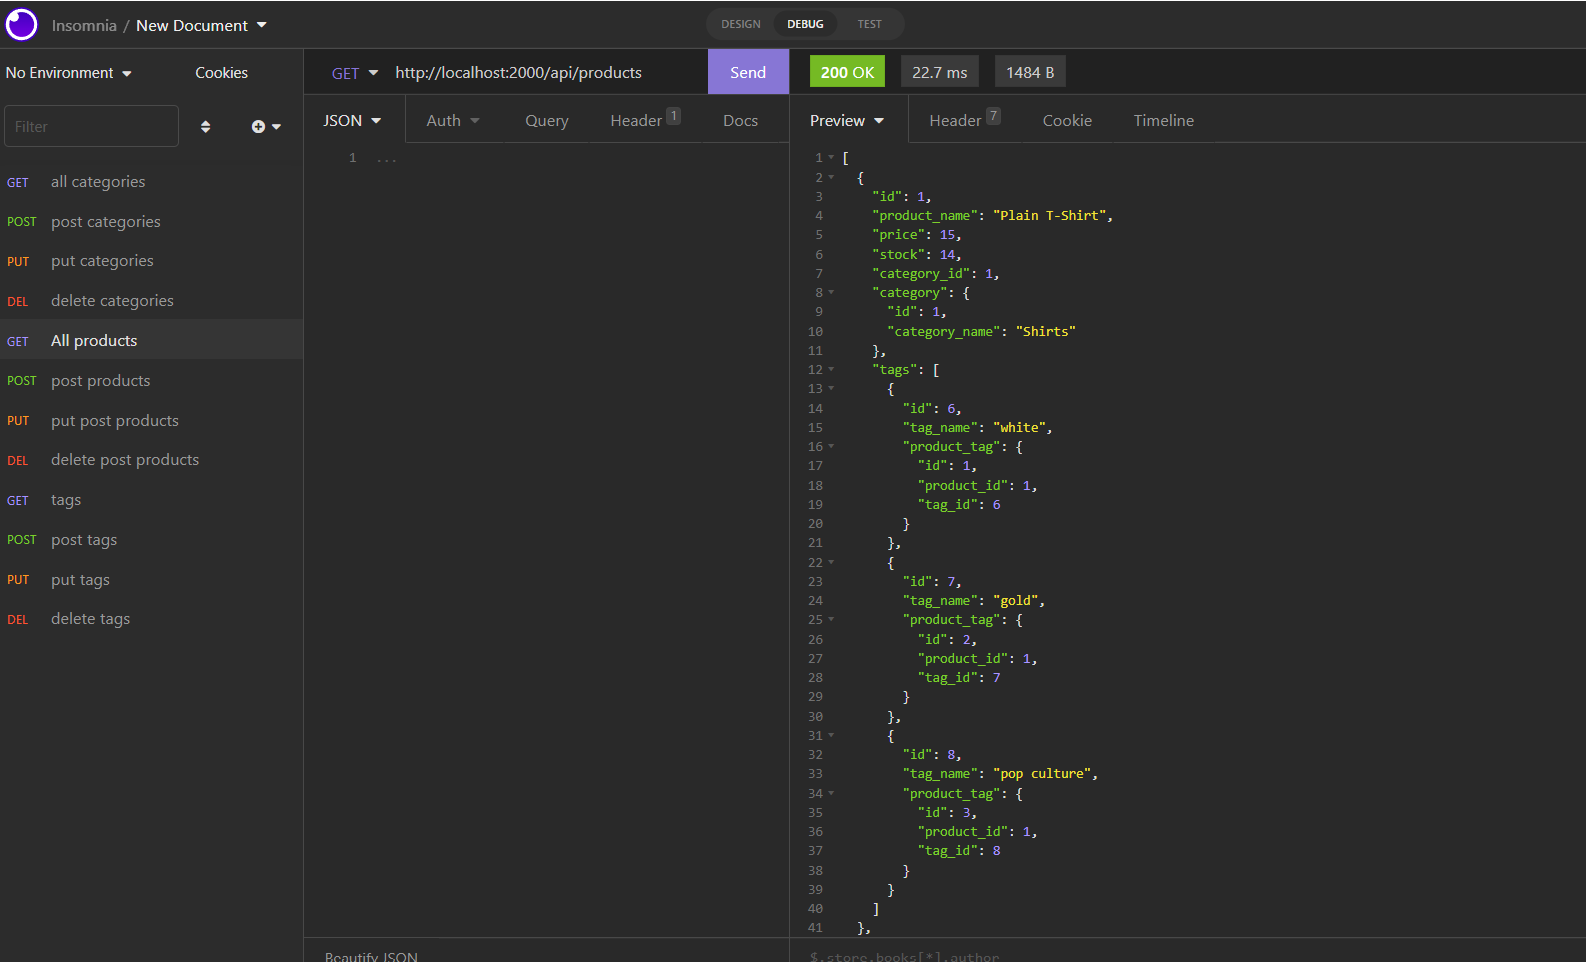Image resolution: width=1586 pixels, height=962 pixels.
Task: Click the "gold" tag name value
Action: (1016, 601)
